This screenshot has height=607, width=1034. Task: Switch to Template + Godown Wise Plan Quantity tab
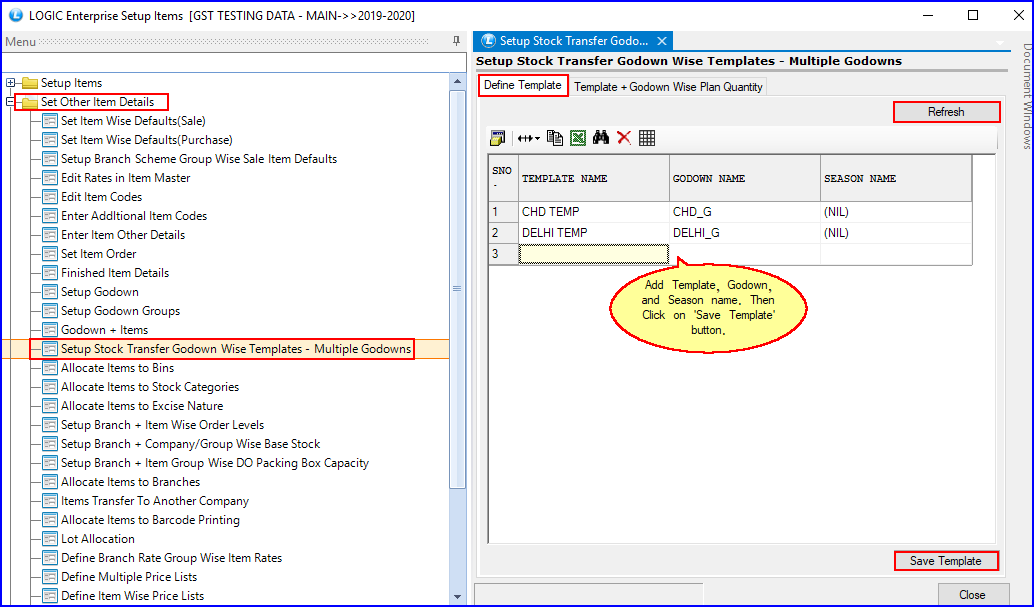tap(668, 87)
